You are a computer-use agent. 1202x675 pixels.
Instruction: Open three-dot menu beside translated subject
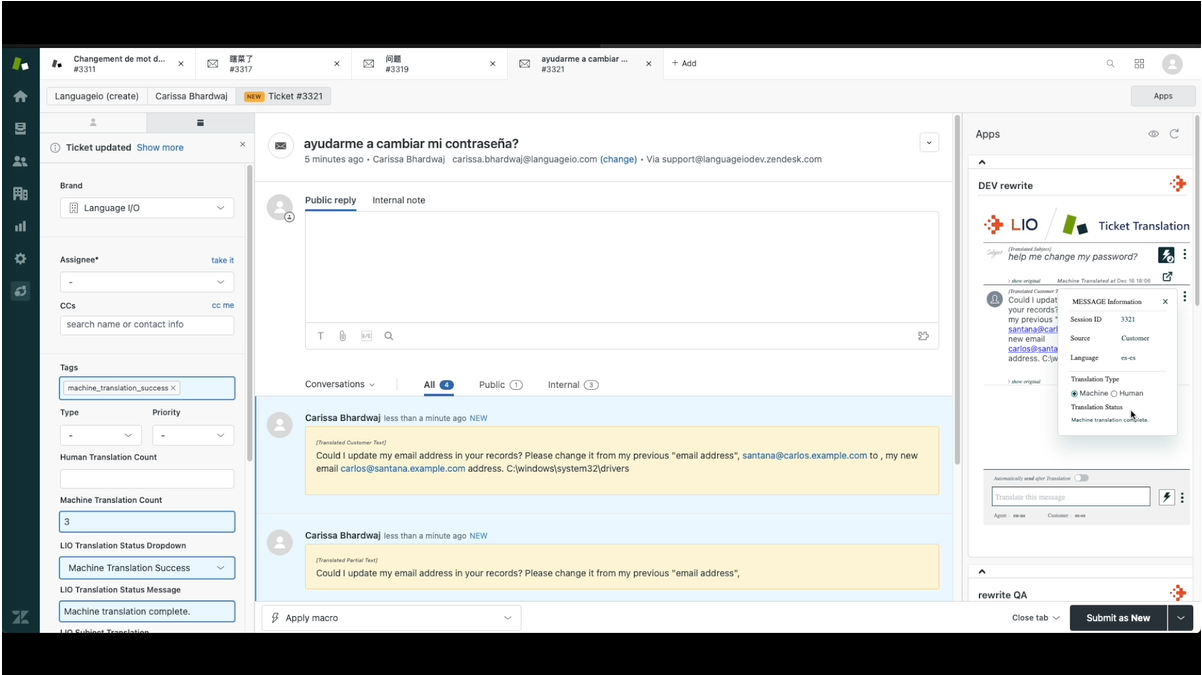tap(1185, 255)
